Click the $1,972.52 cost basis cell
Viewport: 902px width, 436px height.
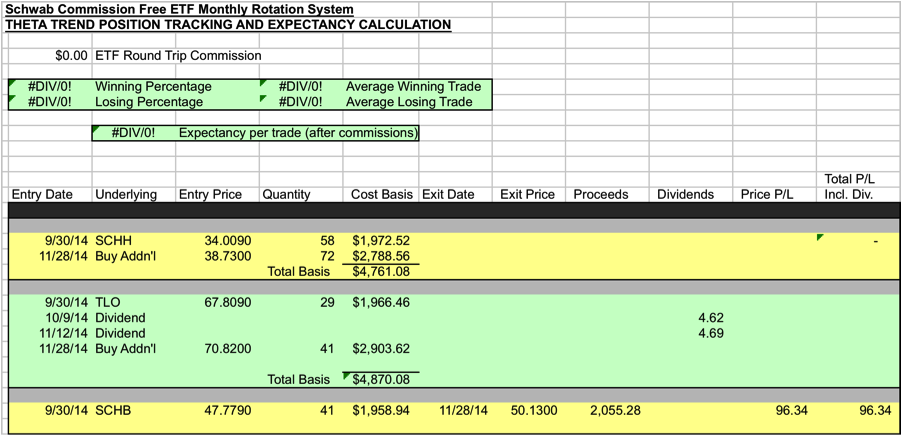(x=382, y=240)
